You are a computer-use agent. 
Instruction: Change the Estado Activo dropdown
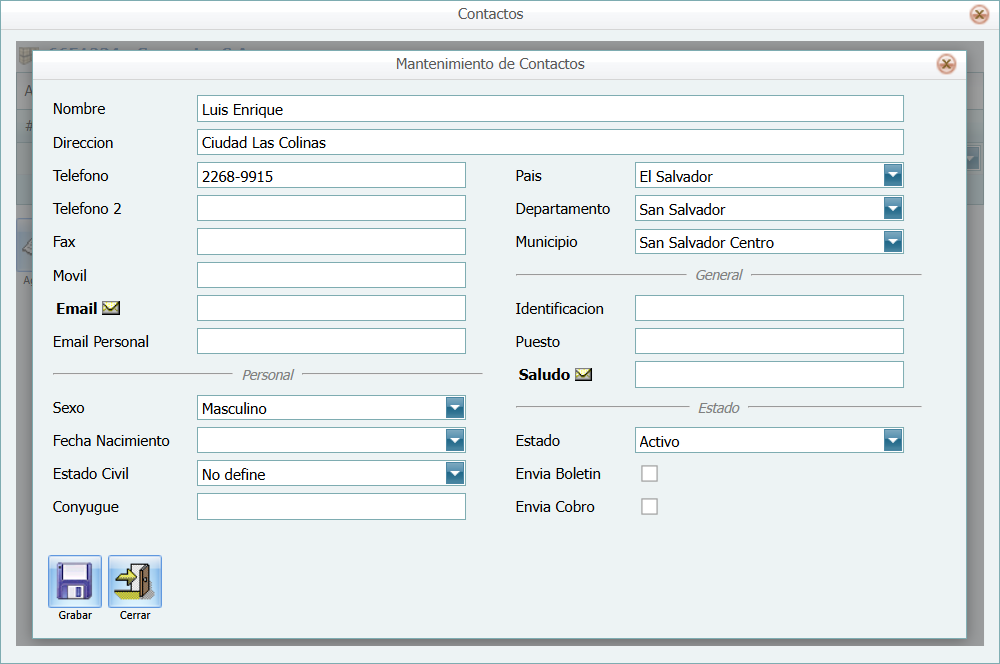pyautogui.click(x=893, y=441)
